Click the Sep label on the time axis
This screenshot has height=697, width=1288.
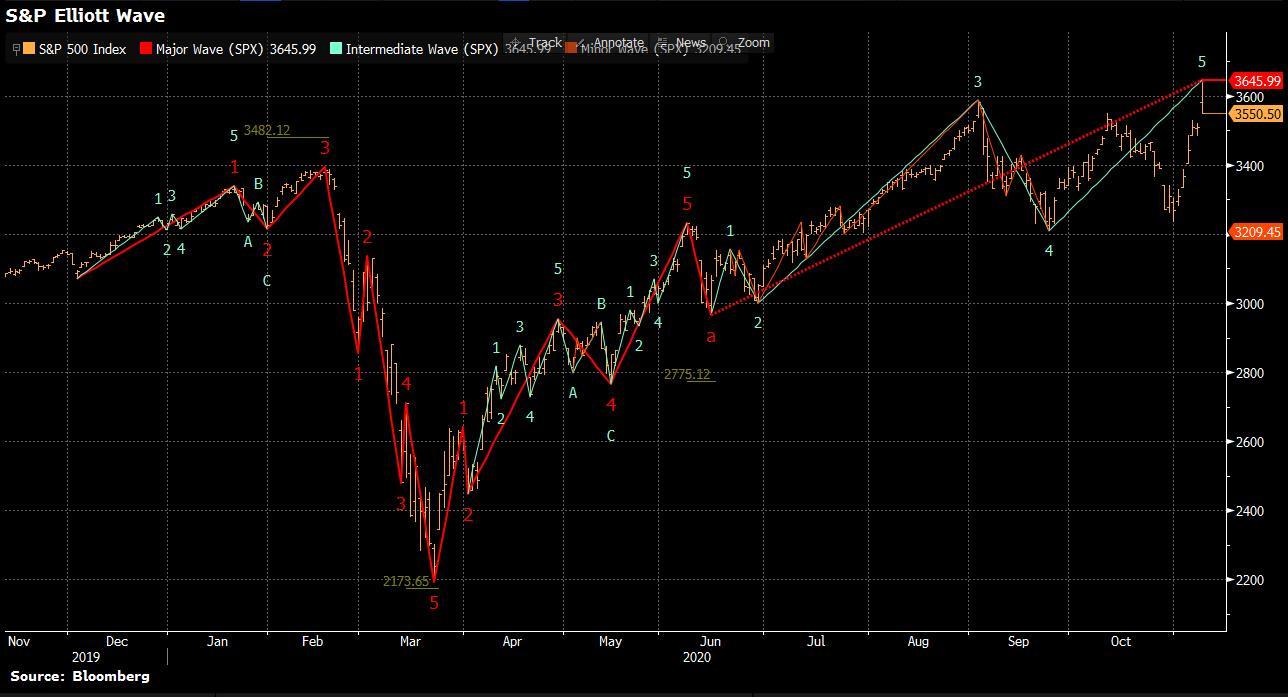tap(1020, 641)
